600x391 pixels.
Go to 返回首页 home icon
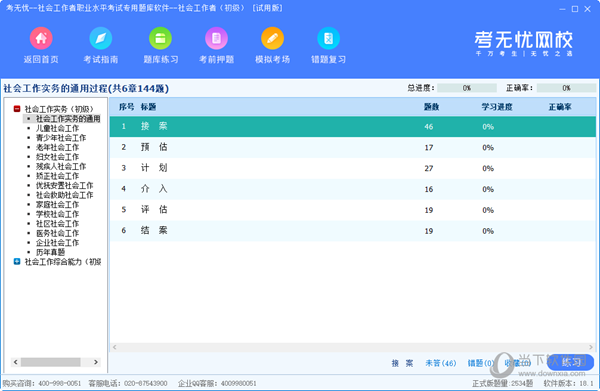coord(41,38)
